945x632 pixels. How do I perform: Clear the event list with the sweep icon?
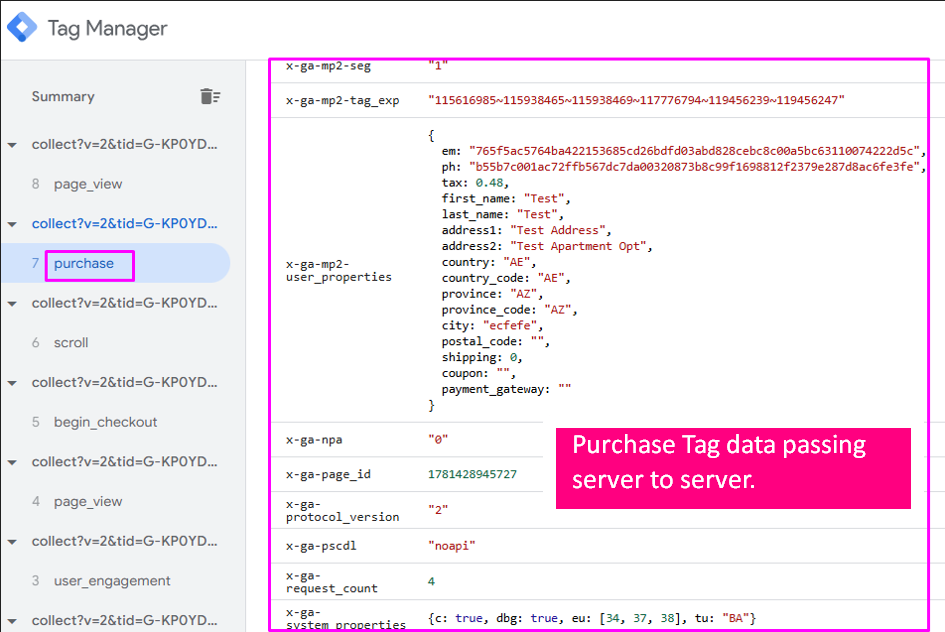[x=210, y=96]
